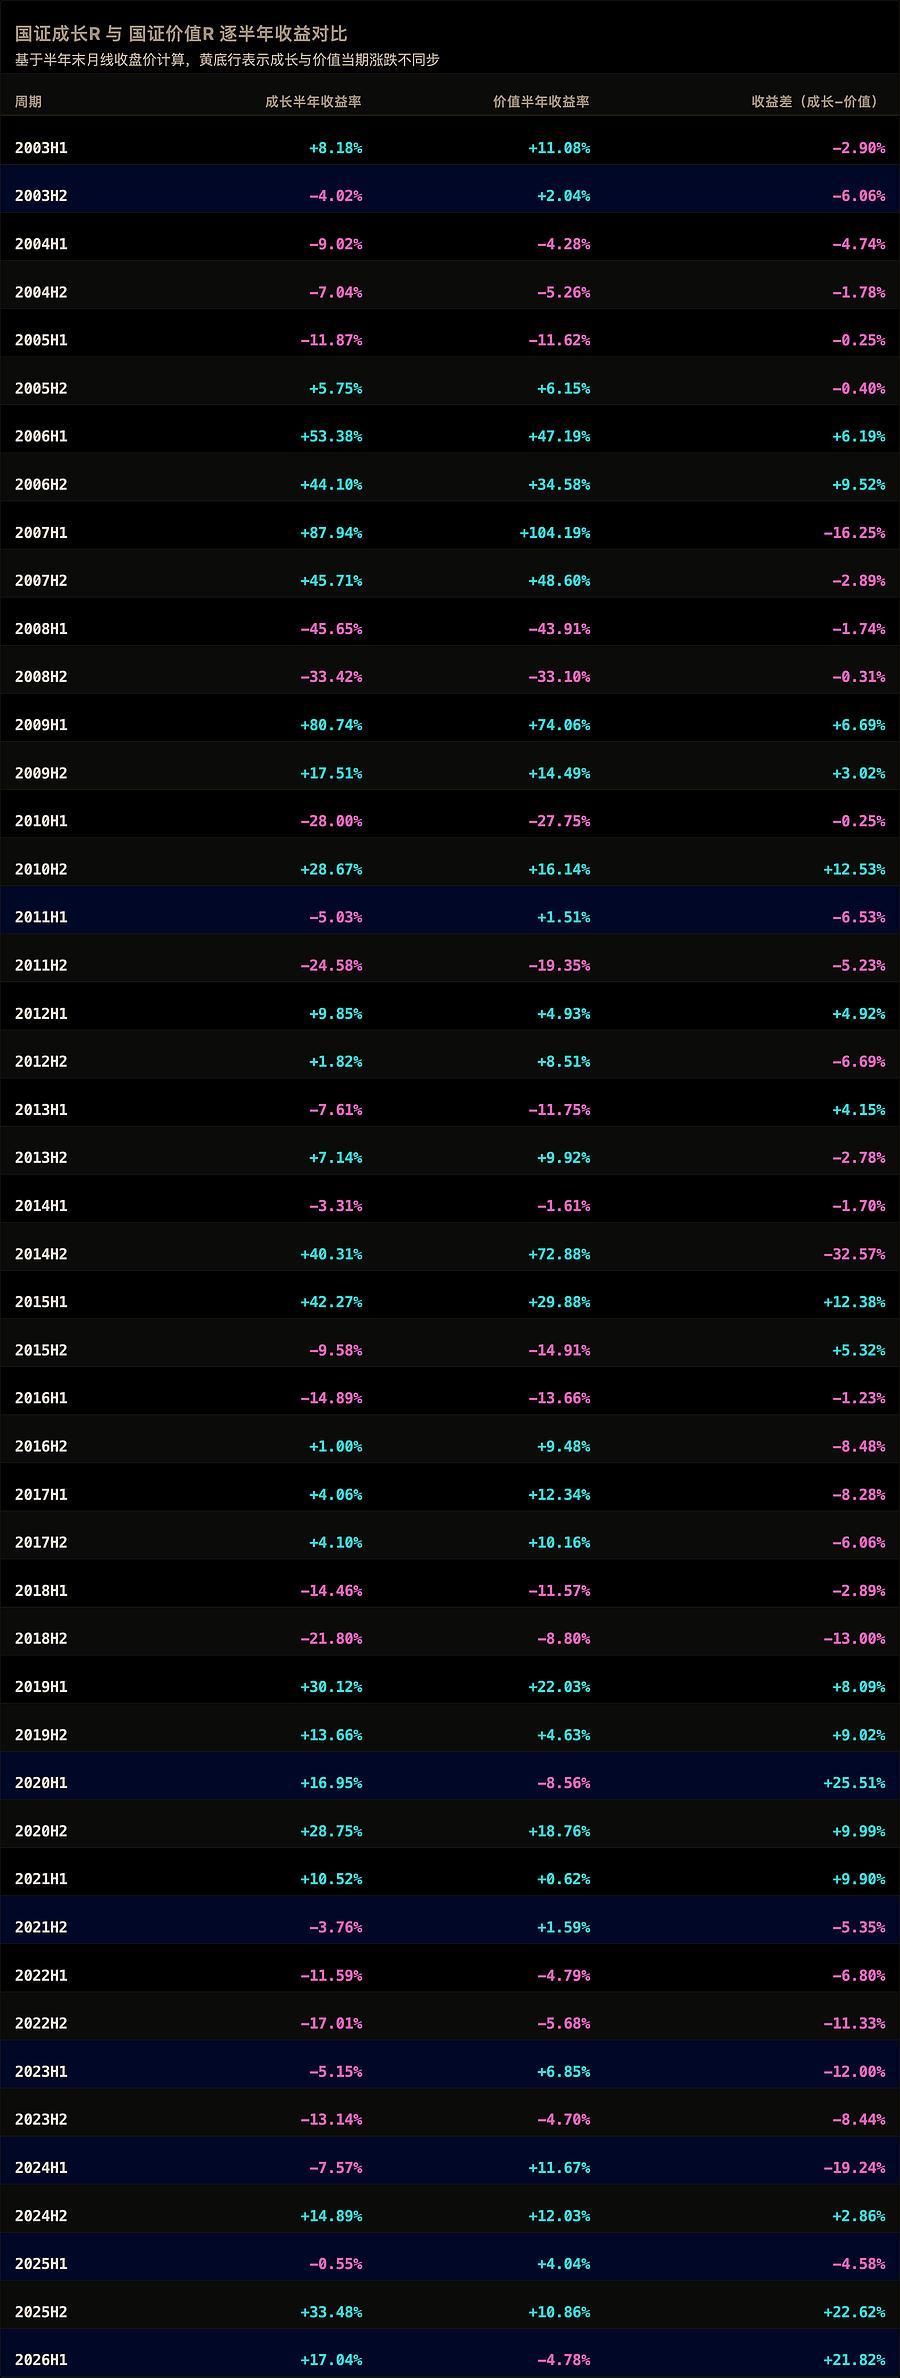Click the +25.51% difference in 2020H1
900x2378 pixels.
click(x=854, y=1783)
